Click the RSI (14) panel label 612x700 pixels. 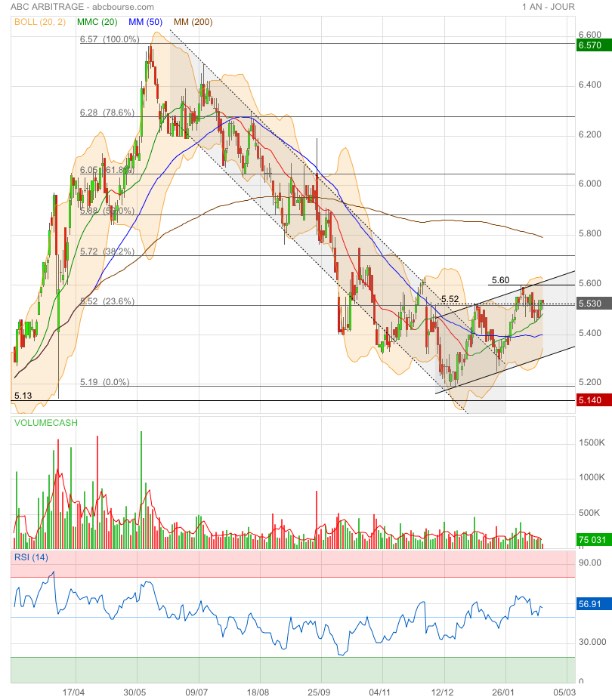point(31,557)
